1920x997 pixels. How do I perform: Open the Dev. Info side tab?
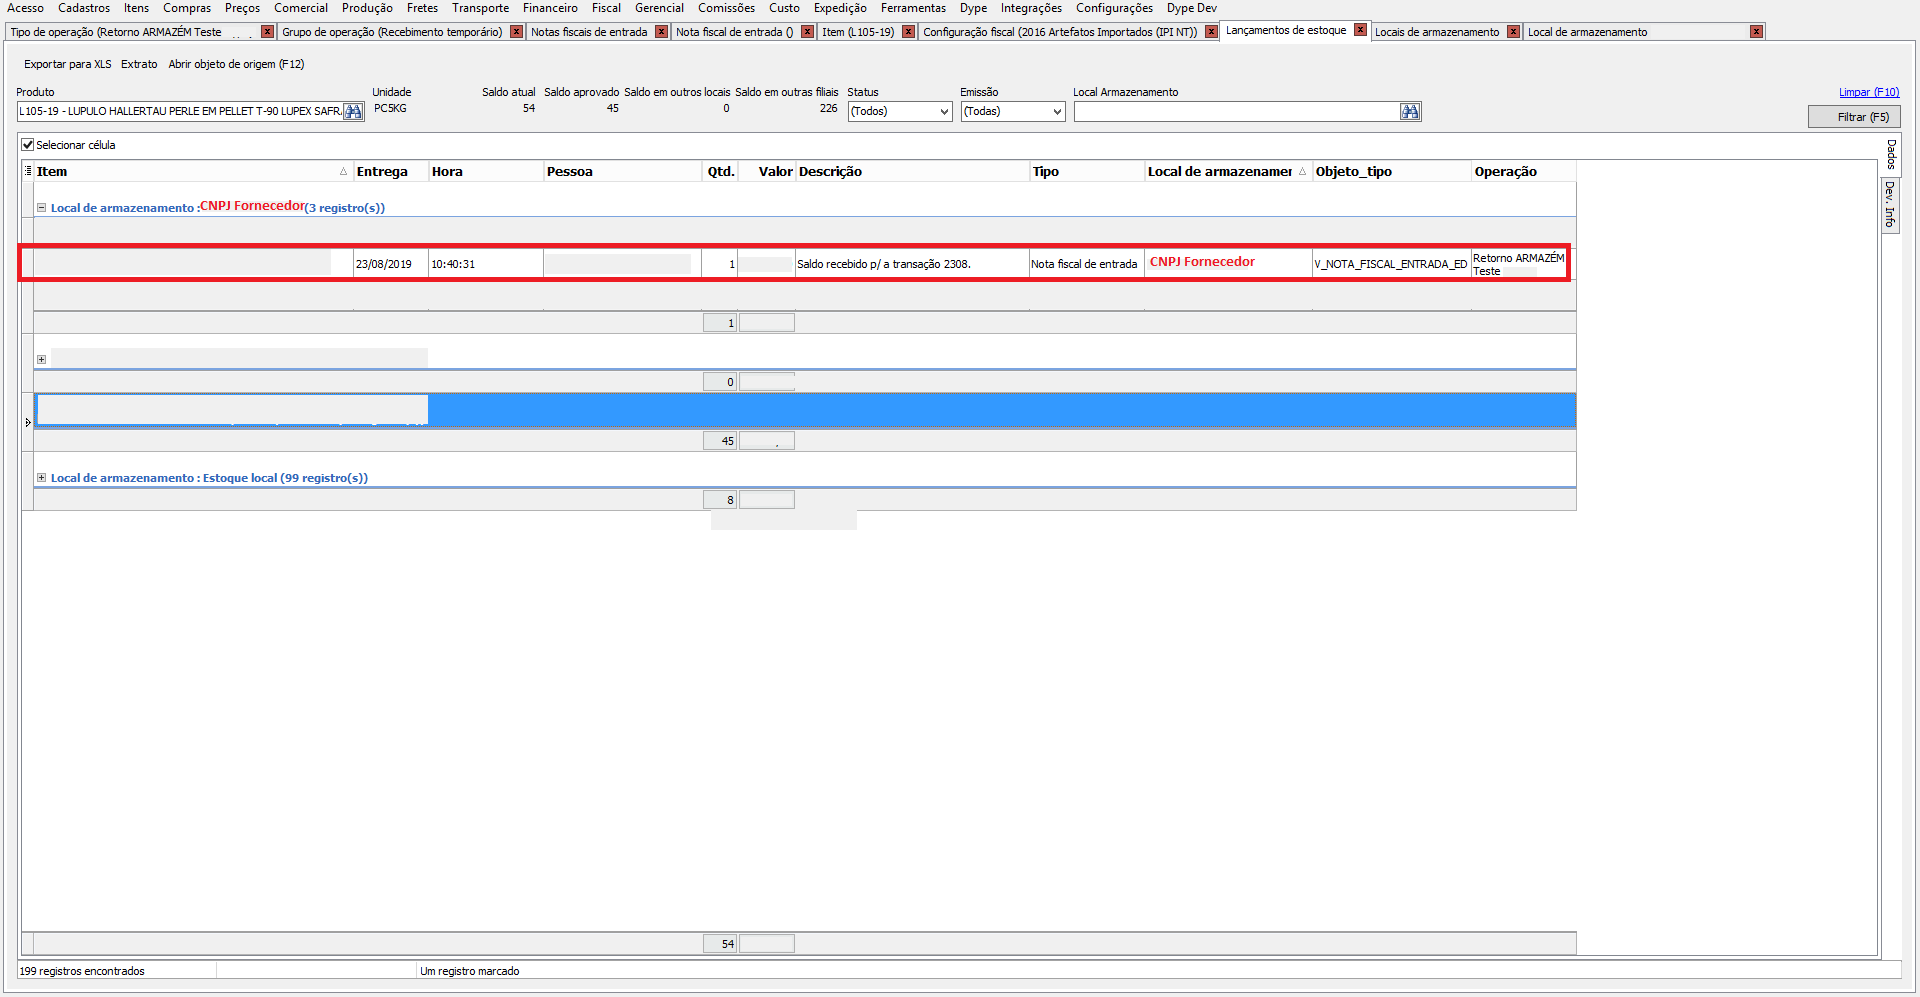point(1890,204)
